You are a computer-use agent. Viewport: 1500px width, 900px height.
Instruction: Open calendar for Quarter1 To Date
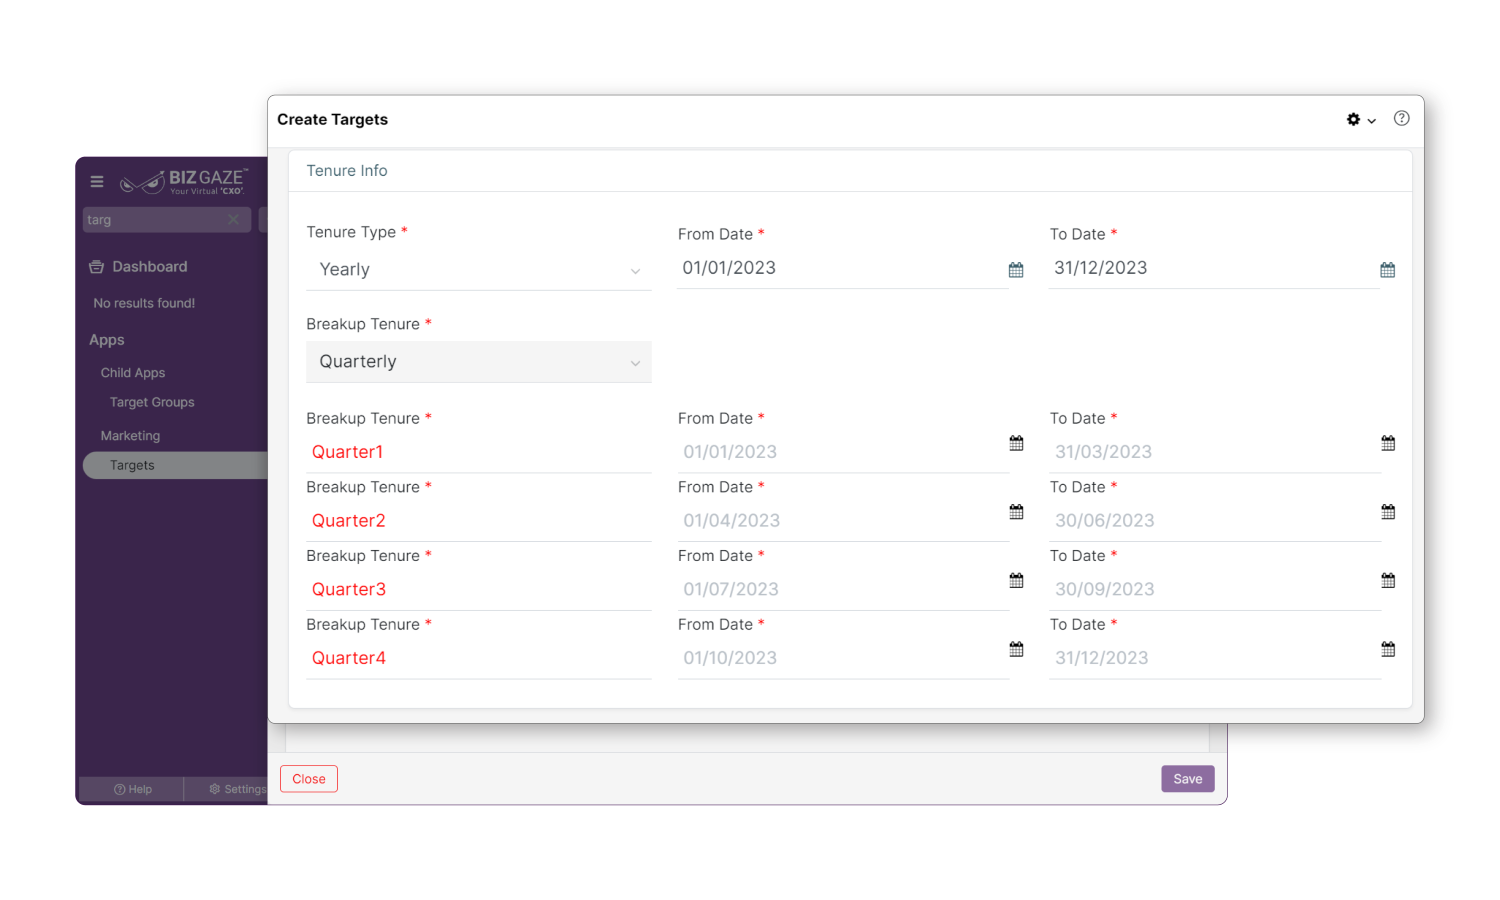tap(1388, 443)
